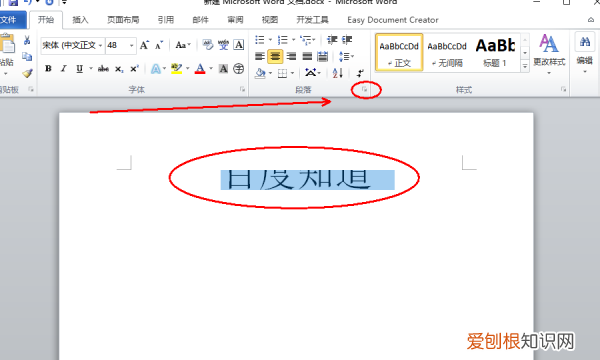600x360 pixels.
Task: Apply Character Border to text
Action: [239, 45]
